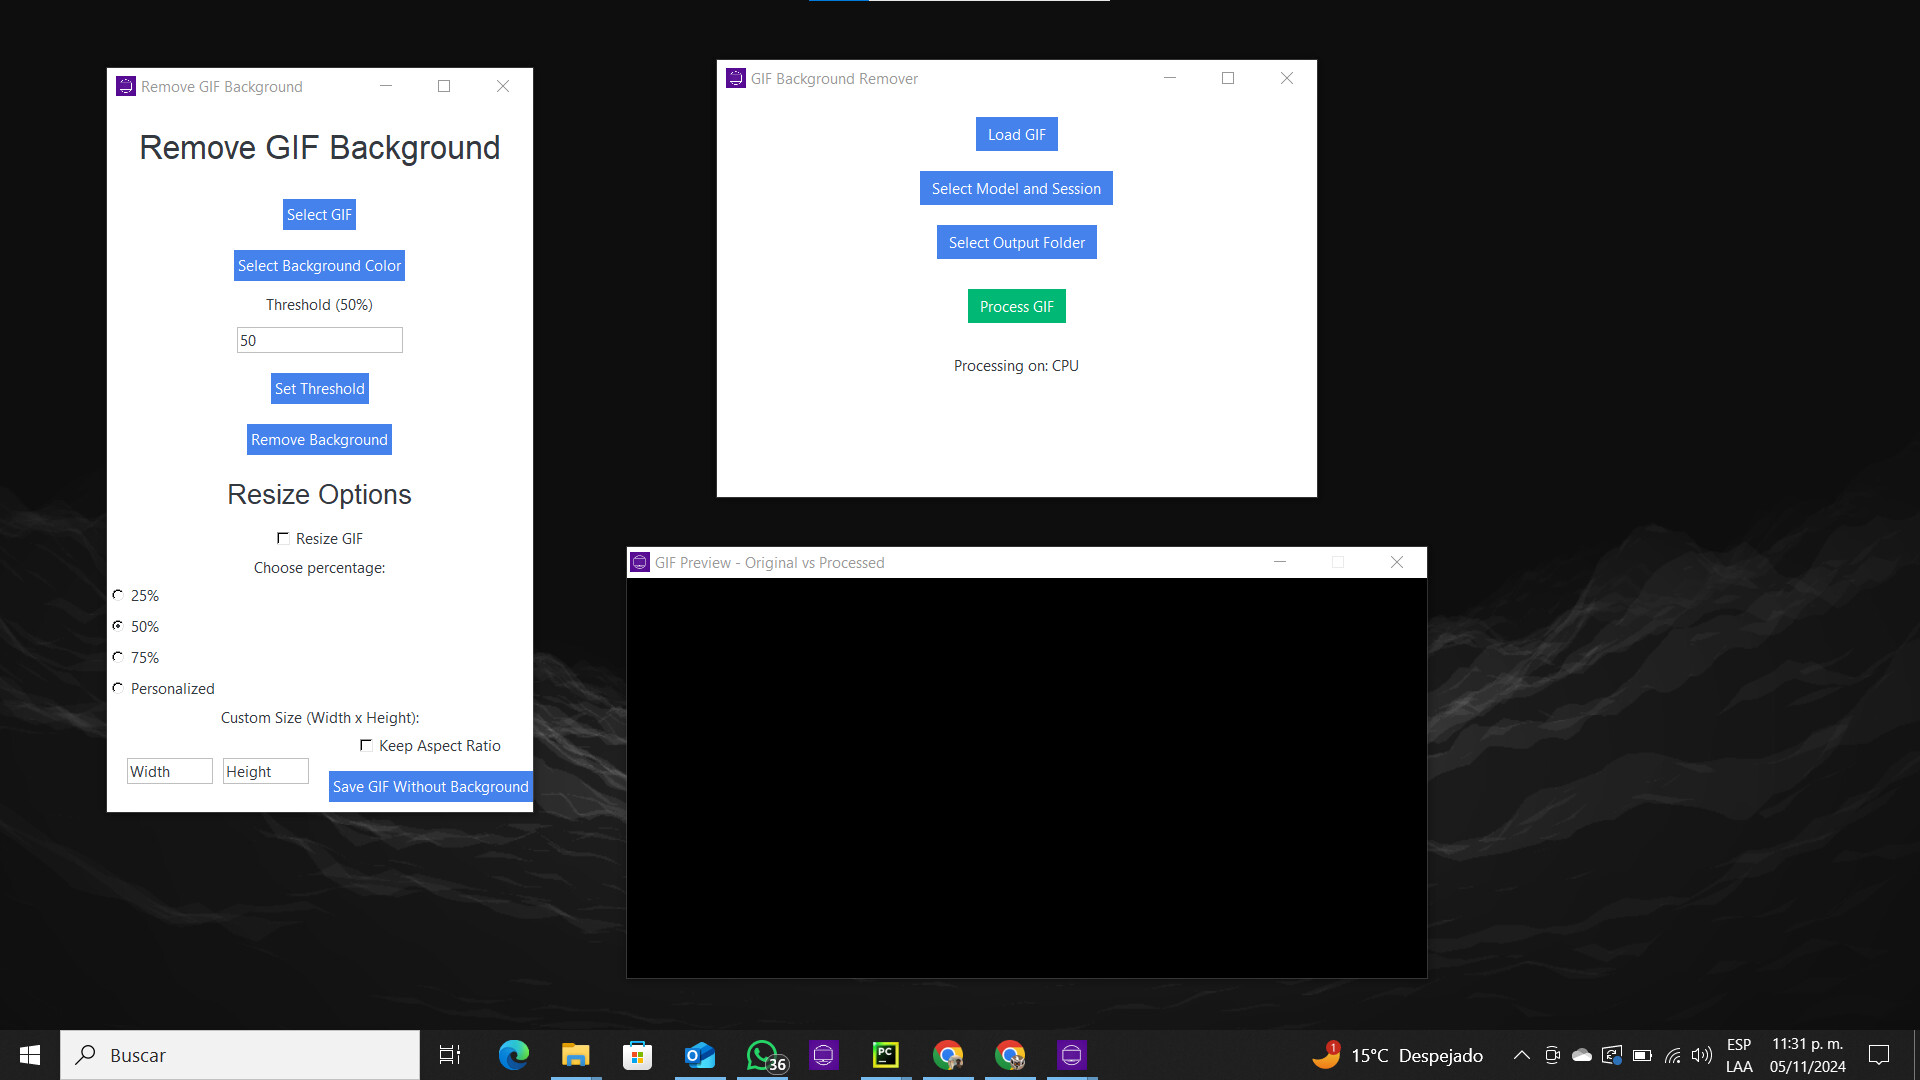
Task: Click the Process GIF button
Action: pos(1016,306)
